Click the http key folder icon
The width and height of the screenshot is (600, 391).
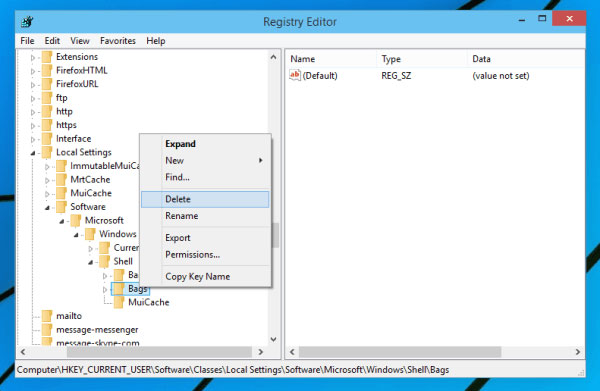[47, 112]
